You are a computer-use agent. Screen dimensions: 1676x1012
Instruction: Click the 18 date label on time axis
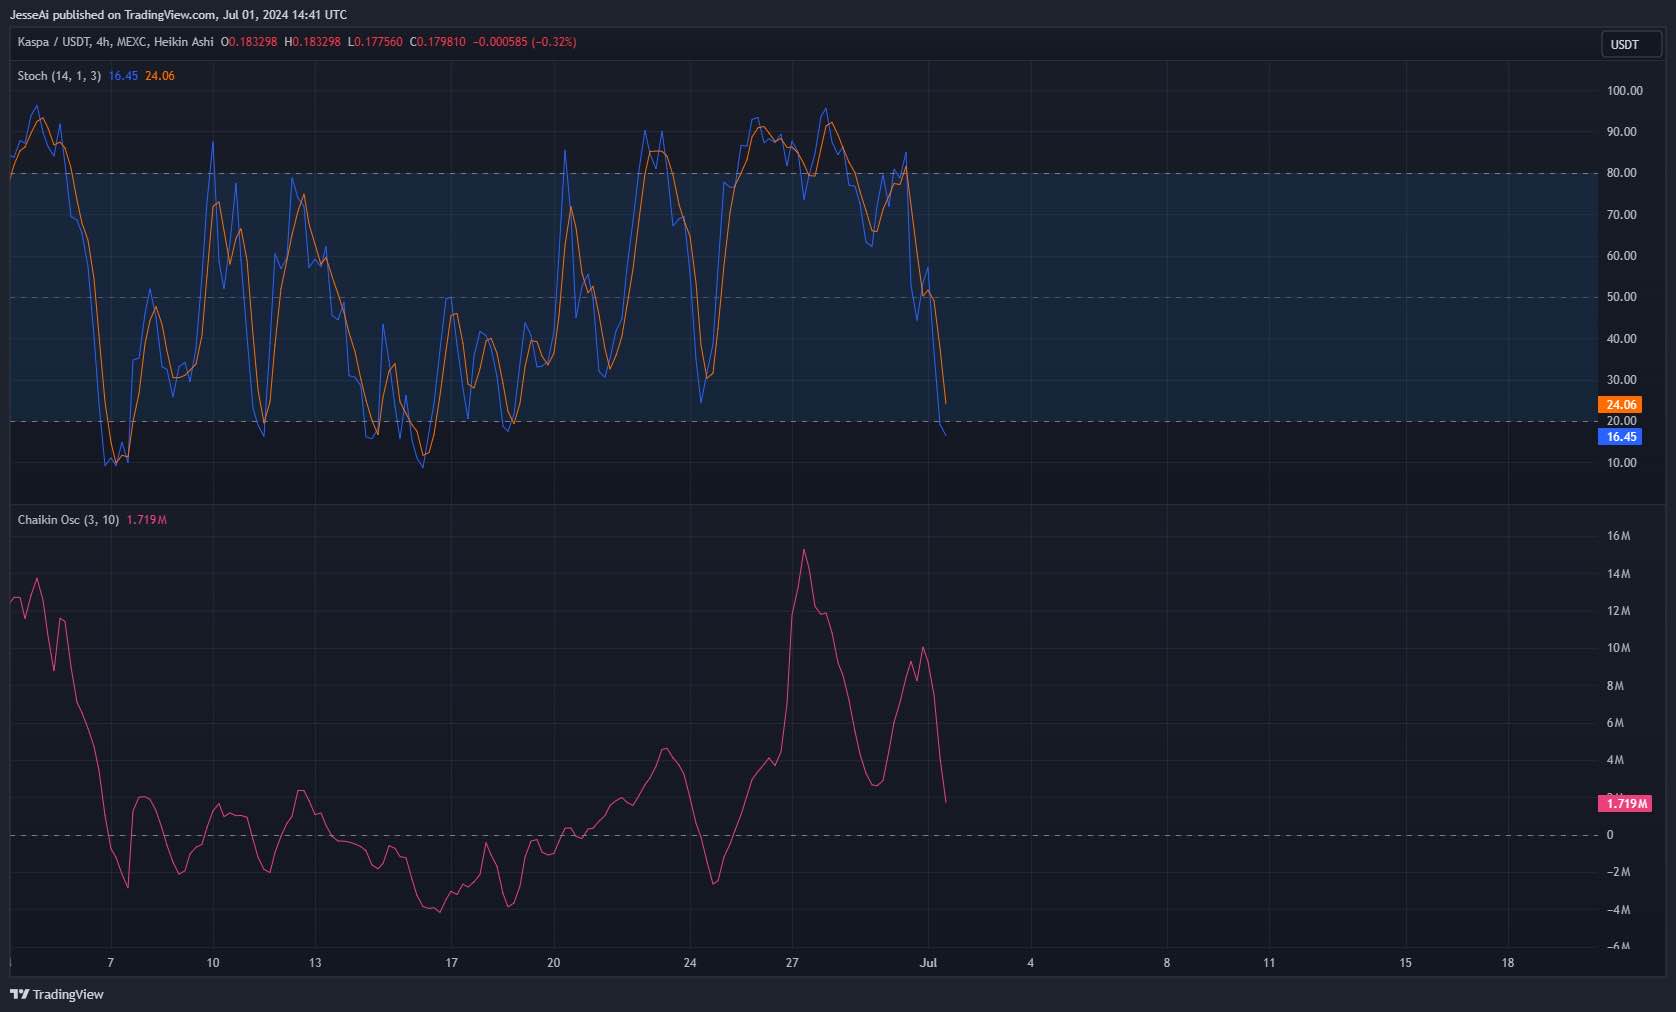coord(1507,963)
